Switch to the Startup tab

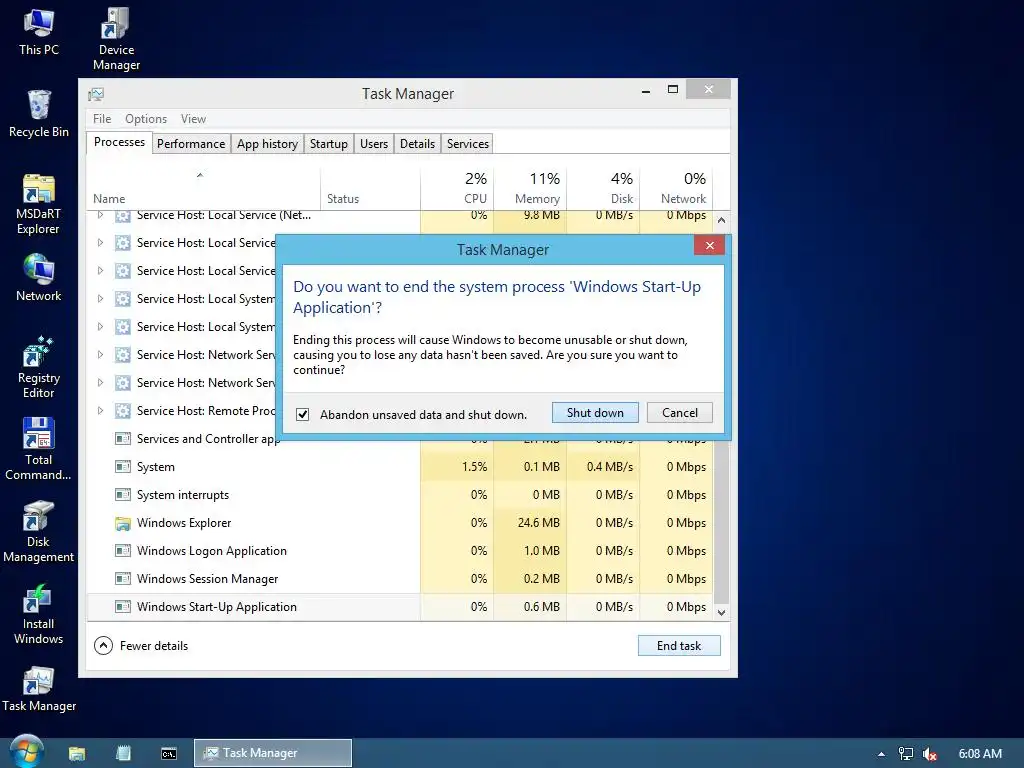coord(328,144)
